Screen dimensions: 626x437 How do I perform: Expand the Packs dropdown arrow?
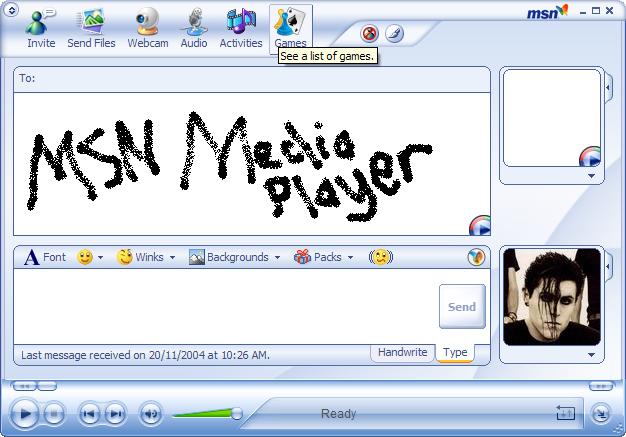click(350, 258)
